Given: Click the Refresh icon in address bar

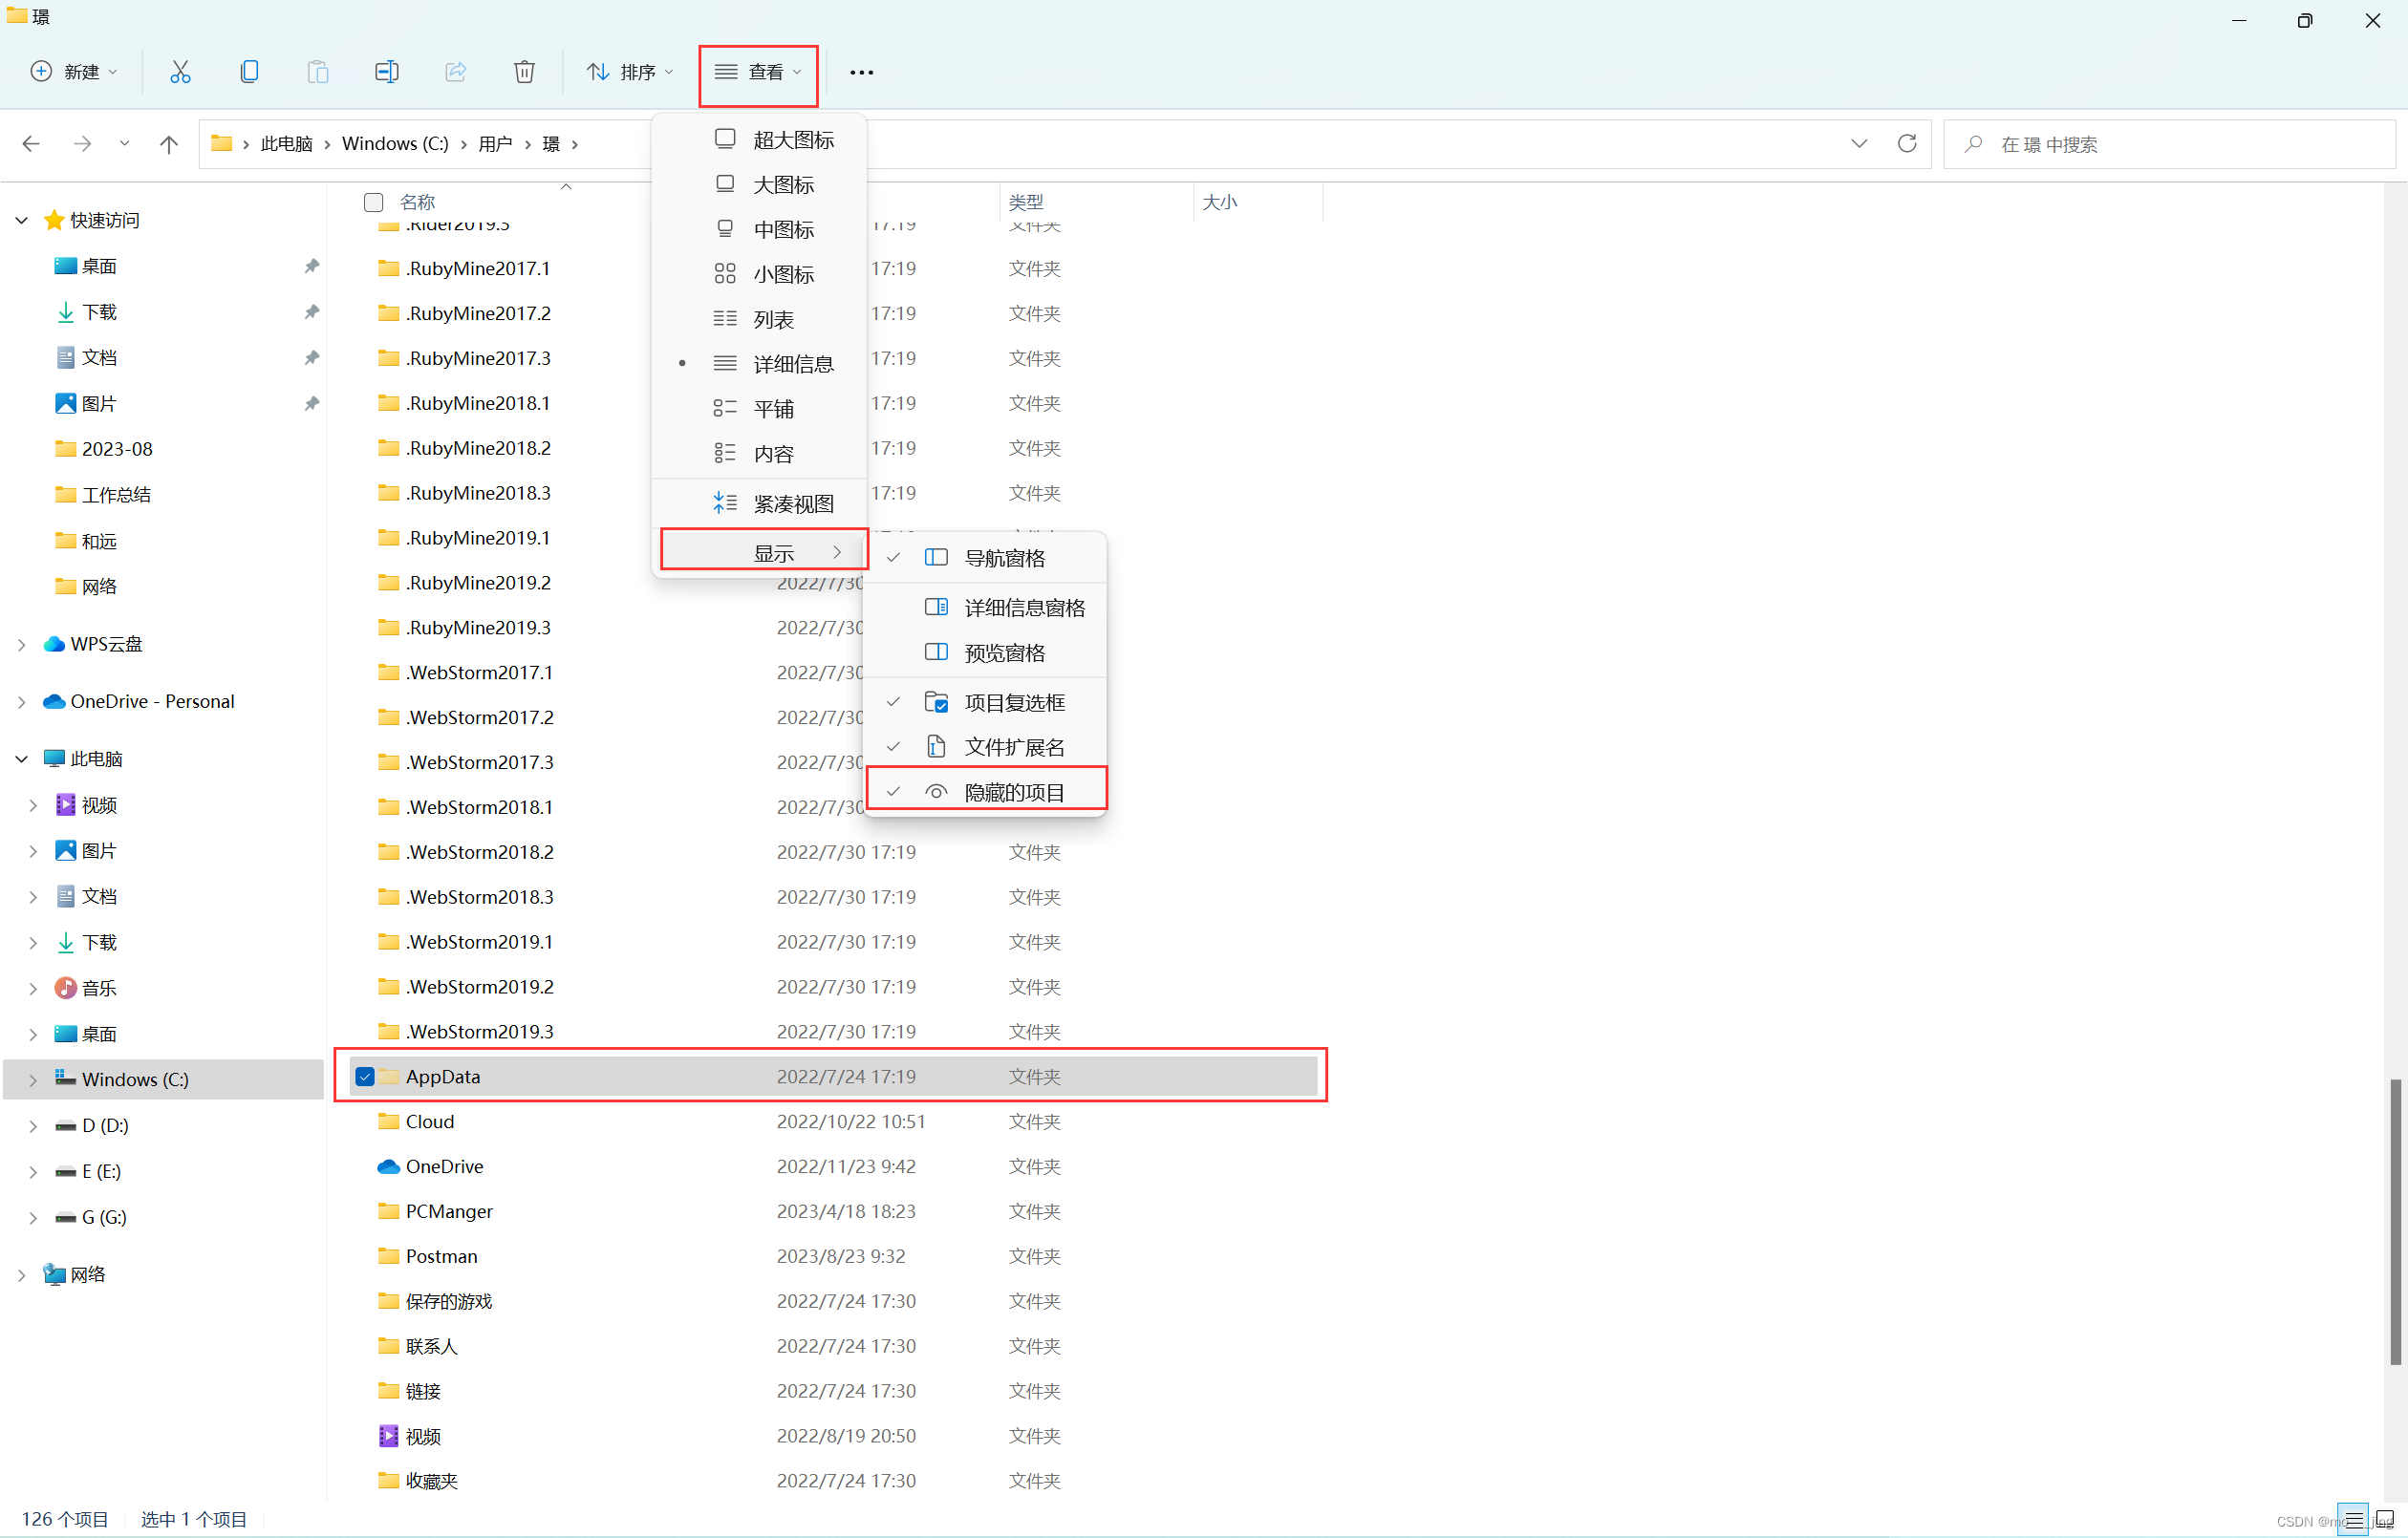Looking at the screenshot, I should [1906, 144].
